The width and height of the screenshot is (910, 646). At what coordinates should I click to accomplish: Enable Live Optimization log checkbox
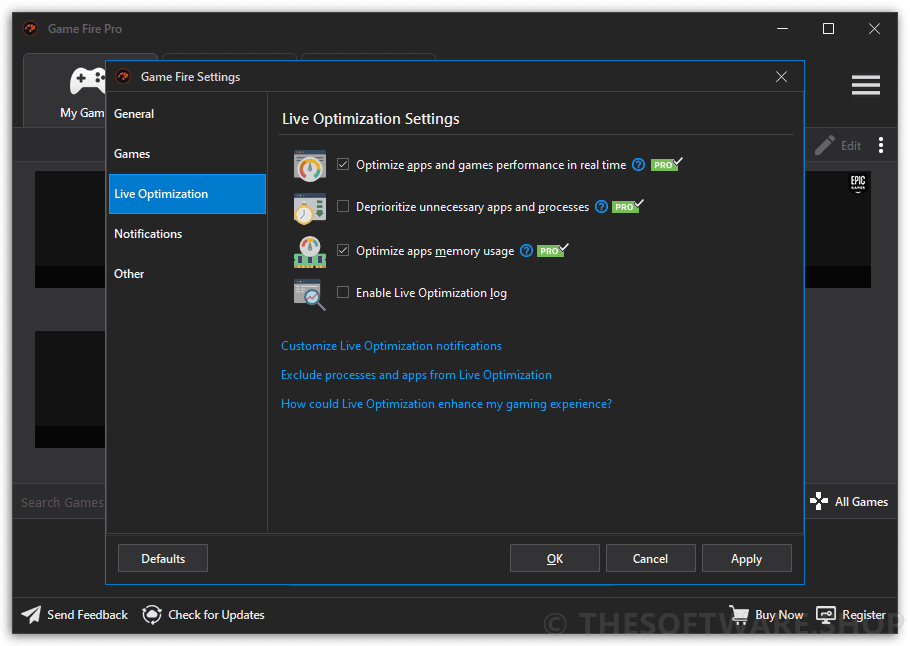pos(343,292)
